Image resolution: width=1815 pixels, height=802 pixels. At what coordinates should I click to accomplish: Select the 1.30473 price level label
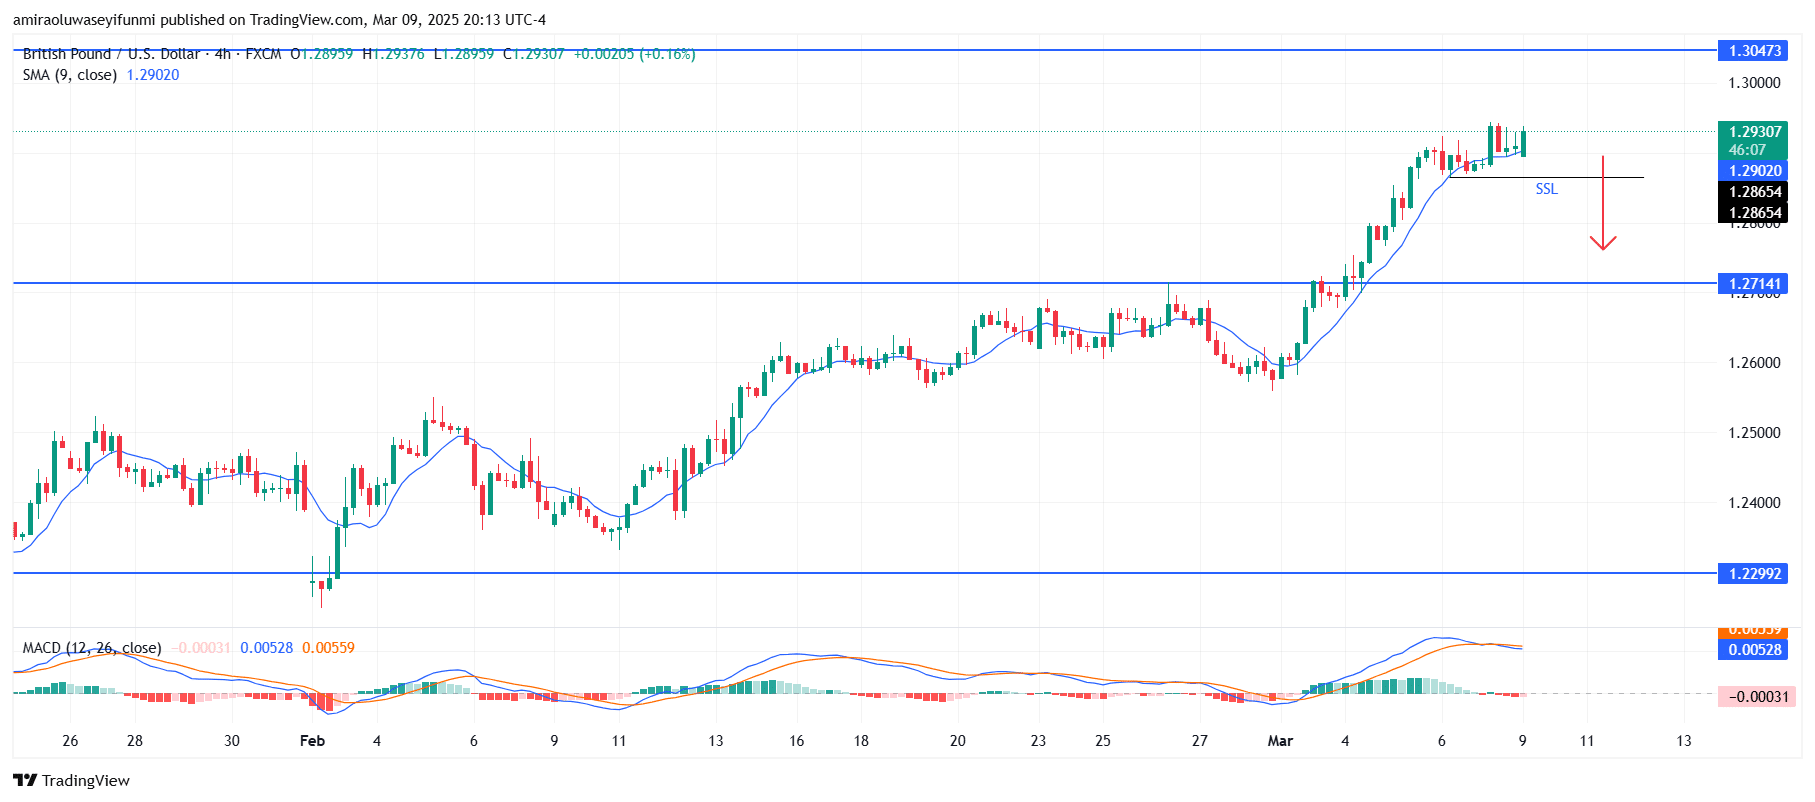click(1755, 50)
